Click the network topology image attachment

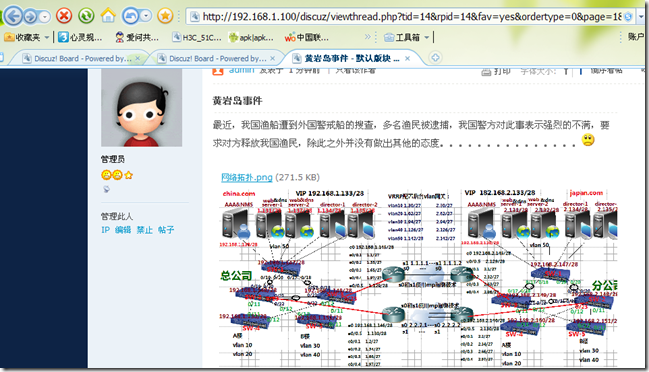point(418,277)
